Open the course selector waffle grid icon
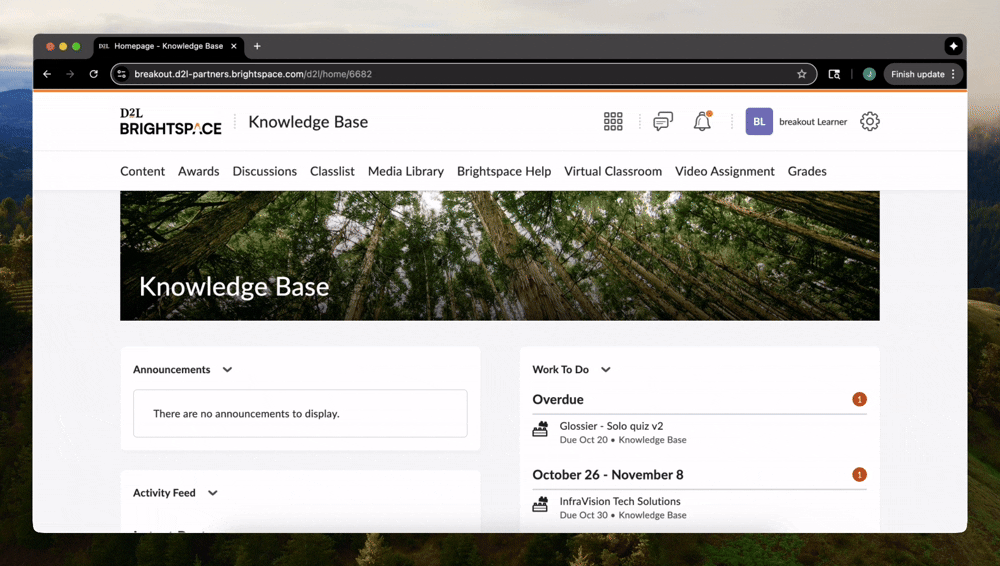This screenshot has width=1000, height=566. 613,121
